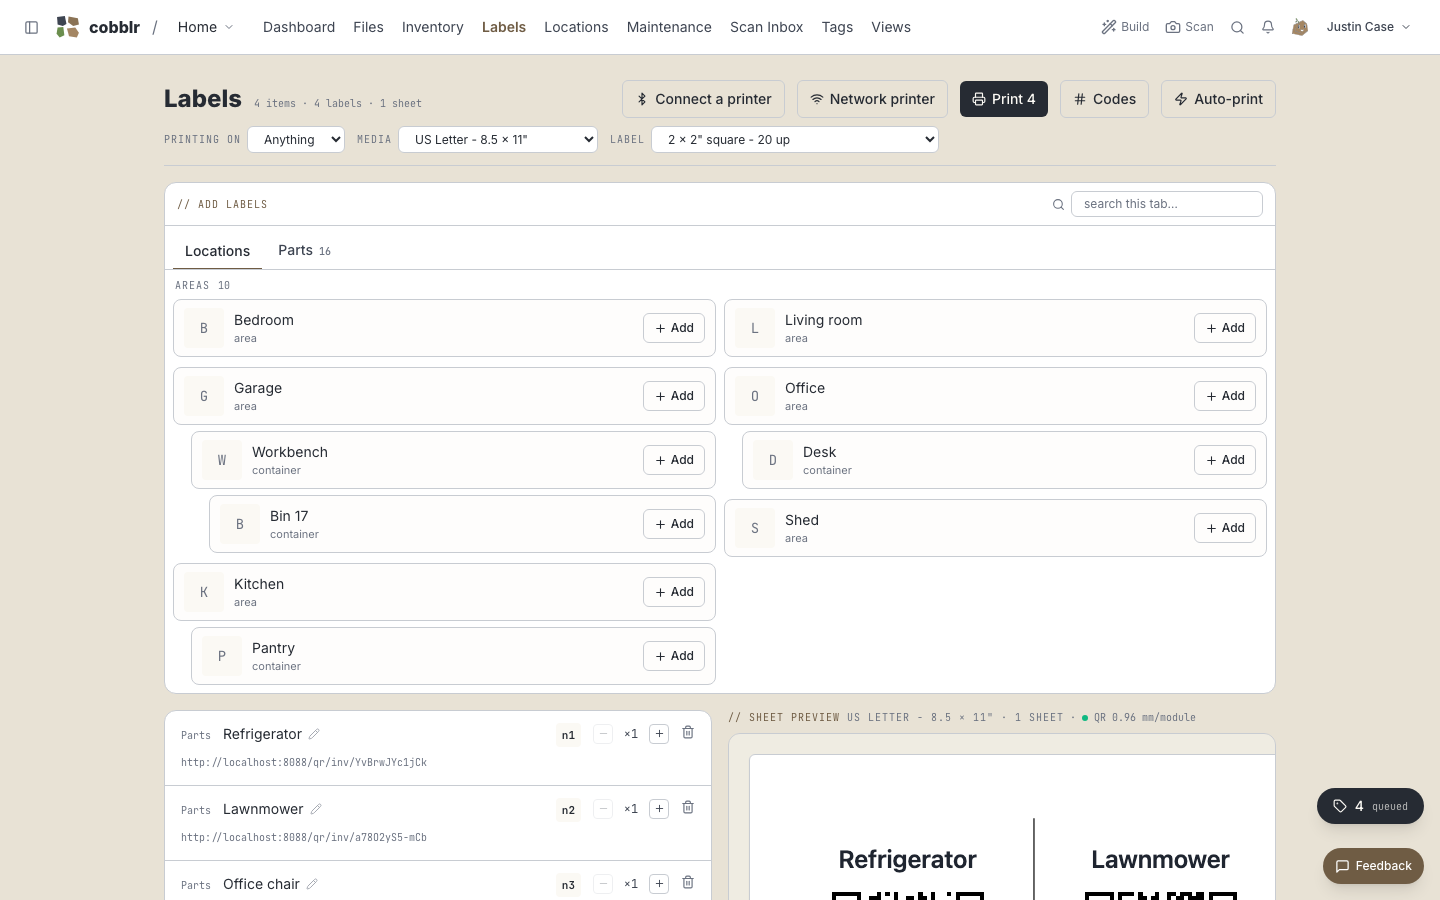Viewport: 1440px width, 900px height.
Task: Select the Locations tab
Action: [x=217, y=251]
